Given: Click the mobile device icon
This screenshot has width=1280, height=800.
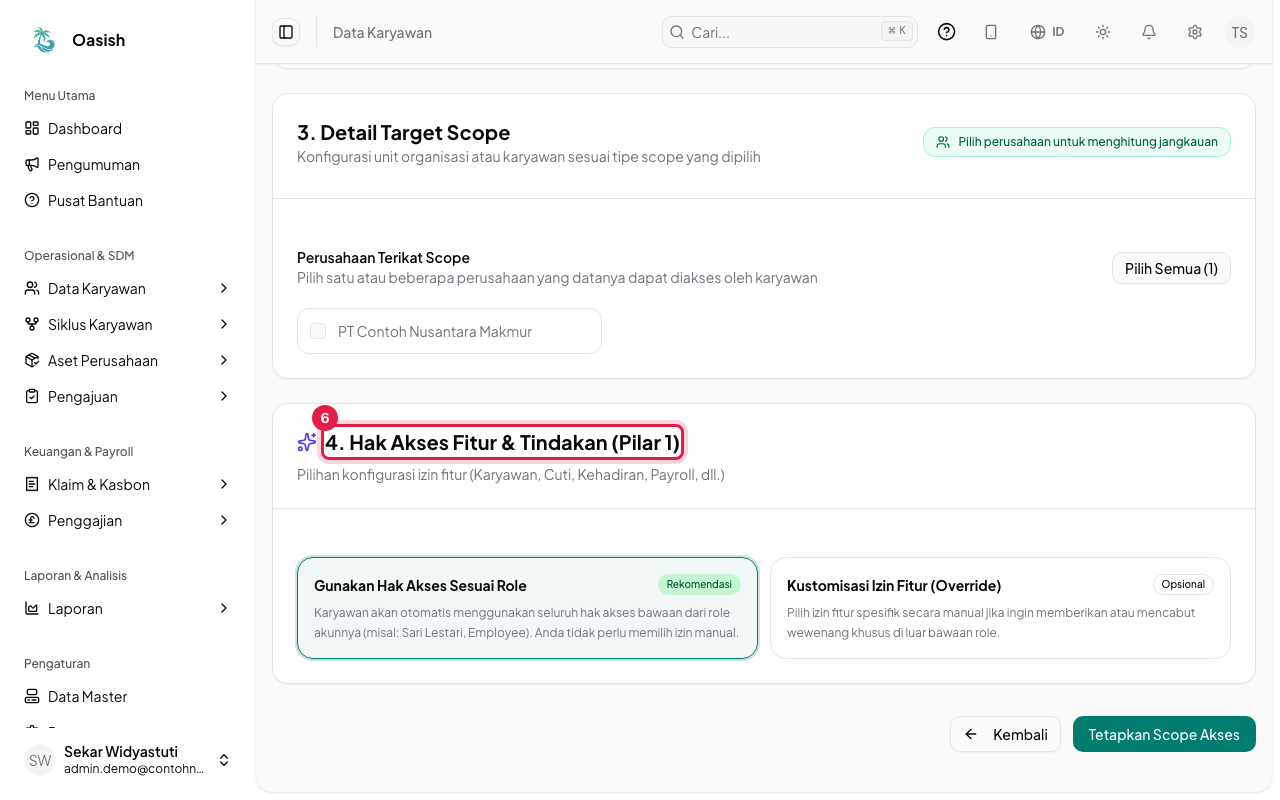Looking at the screenshot, I should click(991, 32).
